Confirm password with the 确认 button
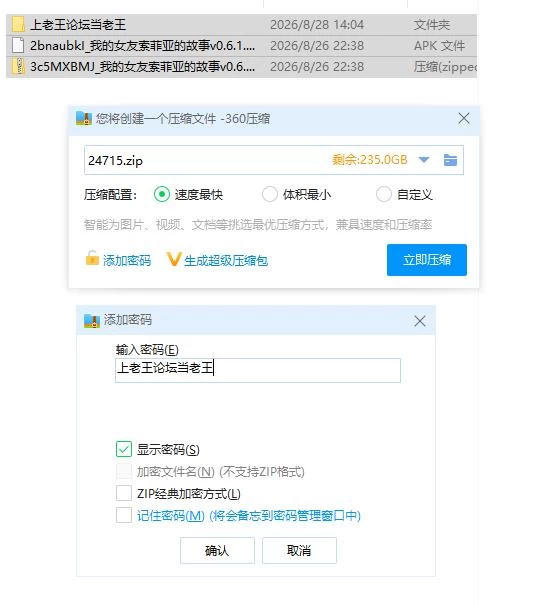Viewport: 551px width, 604px height. point(217,550)
